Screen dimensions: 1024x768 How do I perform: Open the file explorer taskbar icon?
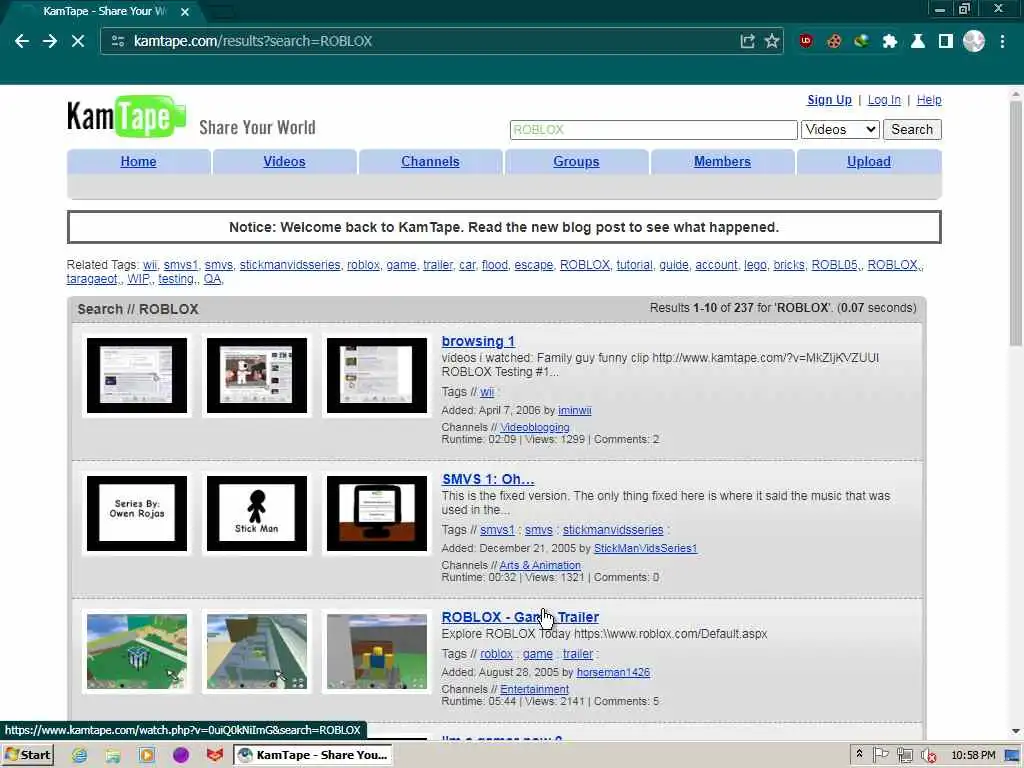[113, 756]
